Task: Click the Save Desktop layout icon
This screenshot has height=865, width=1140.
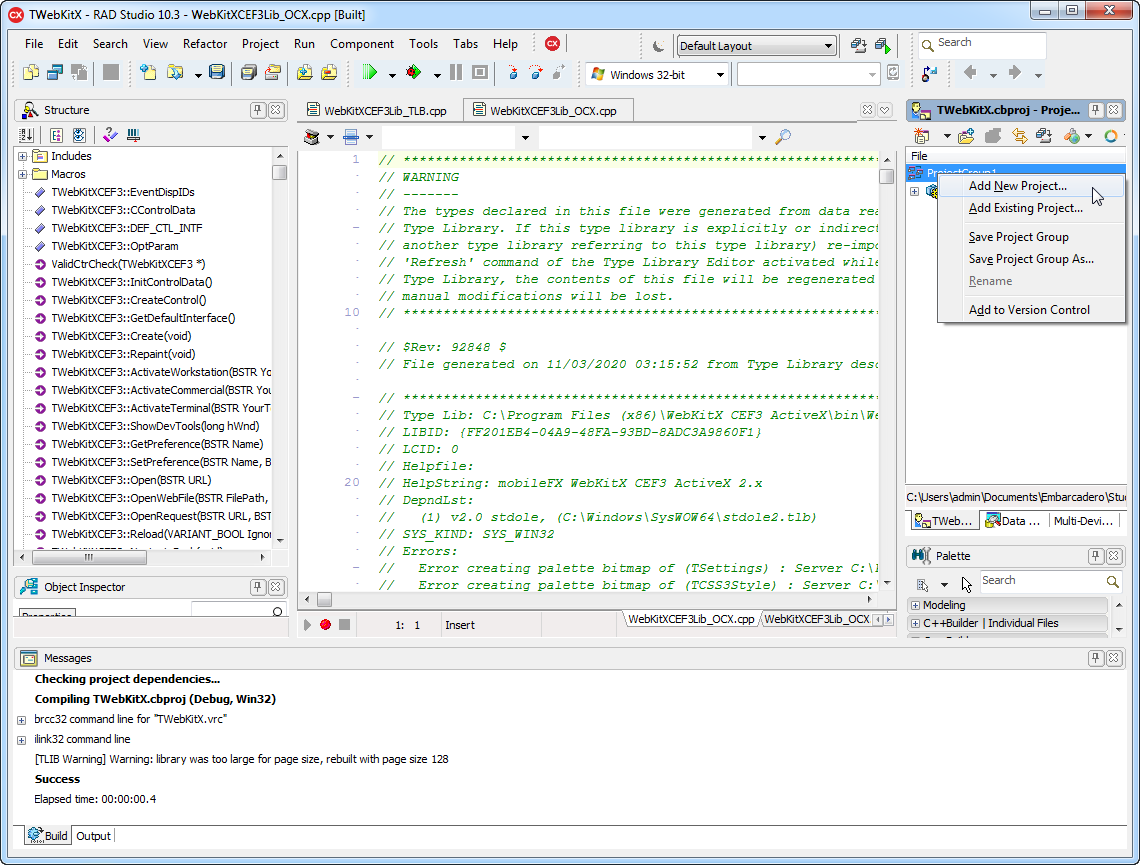Action: coord(859,46)
